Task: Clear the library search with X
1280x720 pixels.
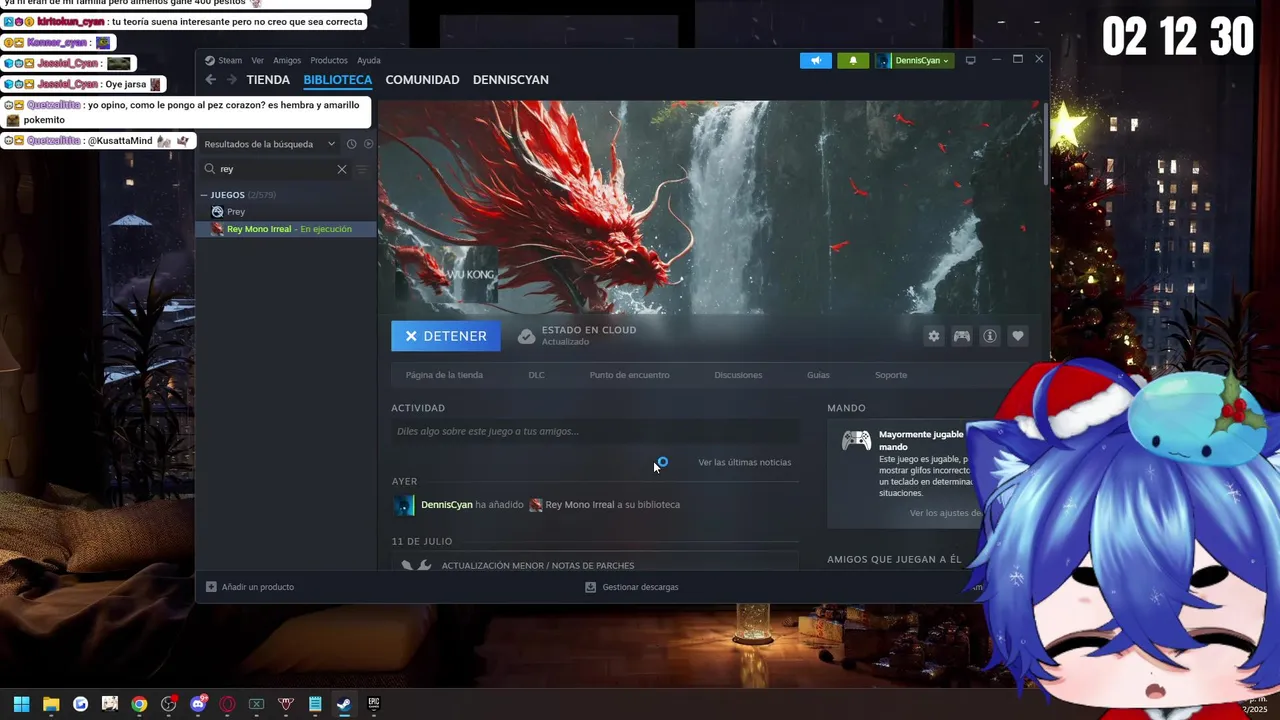Action: click(342, 169)
